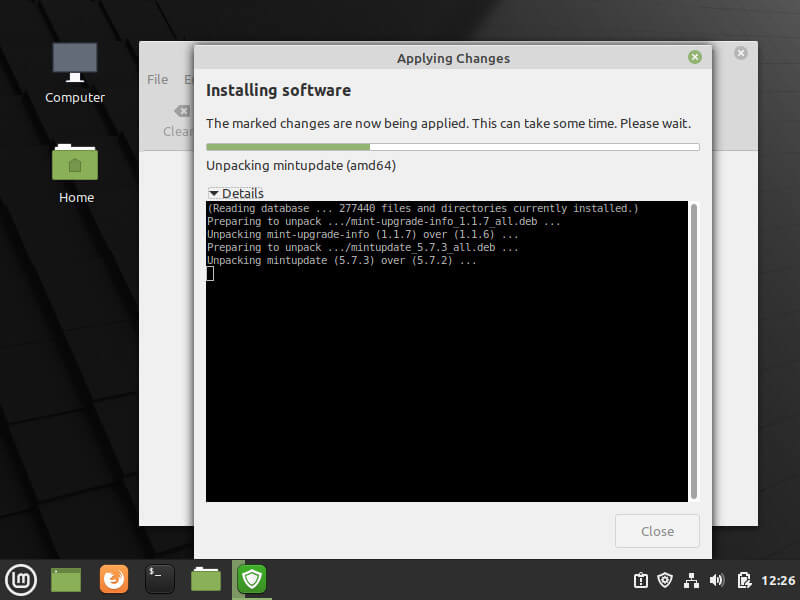The width and height of the screenshot is (800, 600).
Task: Open the clock showing 12:26
Action: coord(778,580)
